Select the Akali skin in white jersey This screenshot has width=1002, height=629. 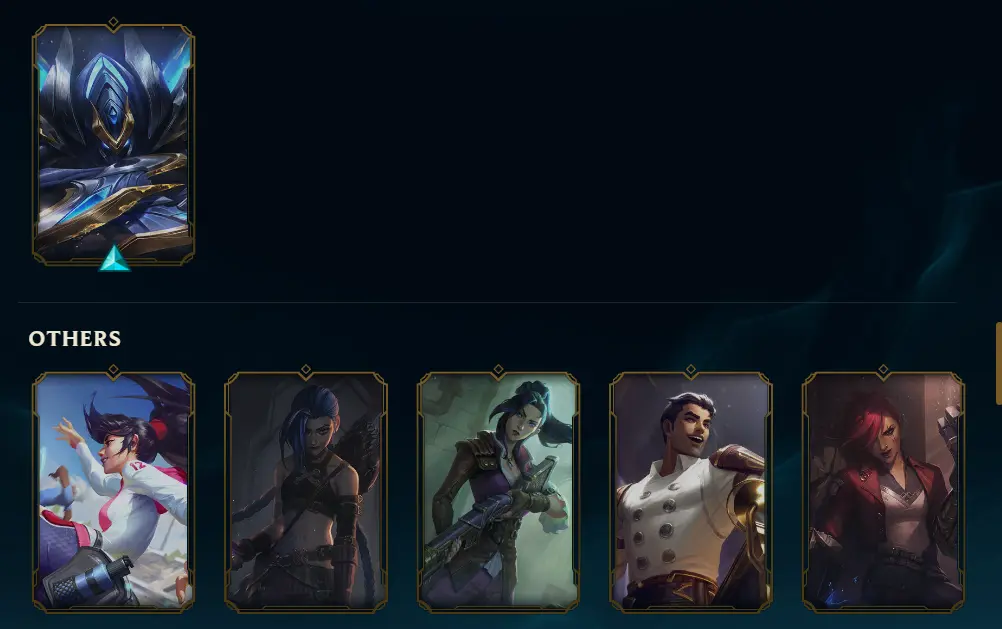click(x=113, y=492)
